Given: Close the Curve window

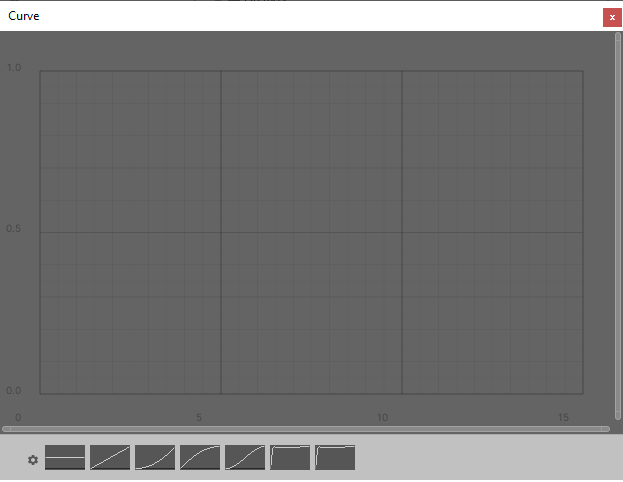Looking at the screenshot, I should (x=612, y=17).
